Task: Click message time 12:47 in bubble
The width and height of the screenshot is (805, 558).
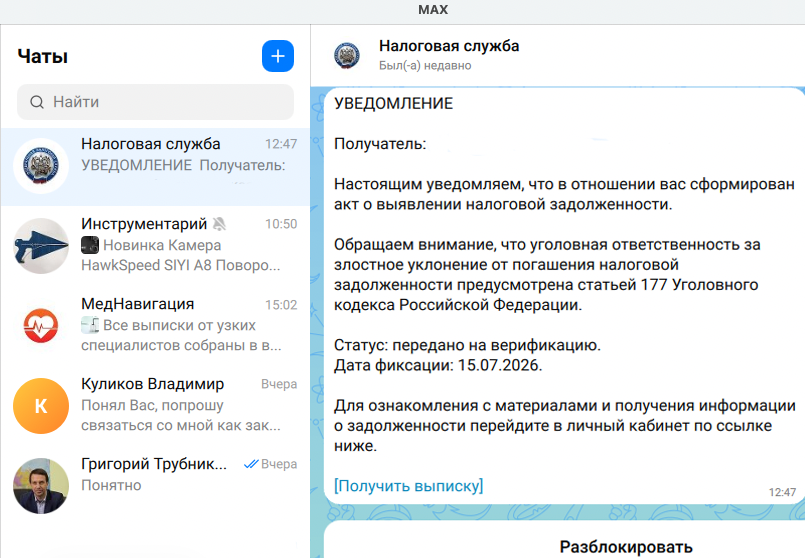Action: click(x=782, y=492)
